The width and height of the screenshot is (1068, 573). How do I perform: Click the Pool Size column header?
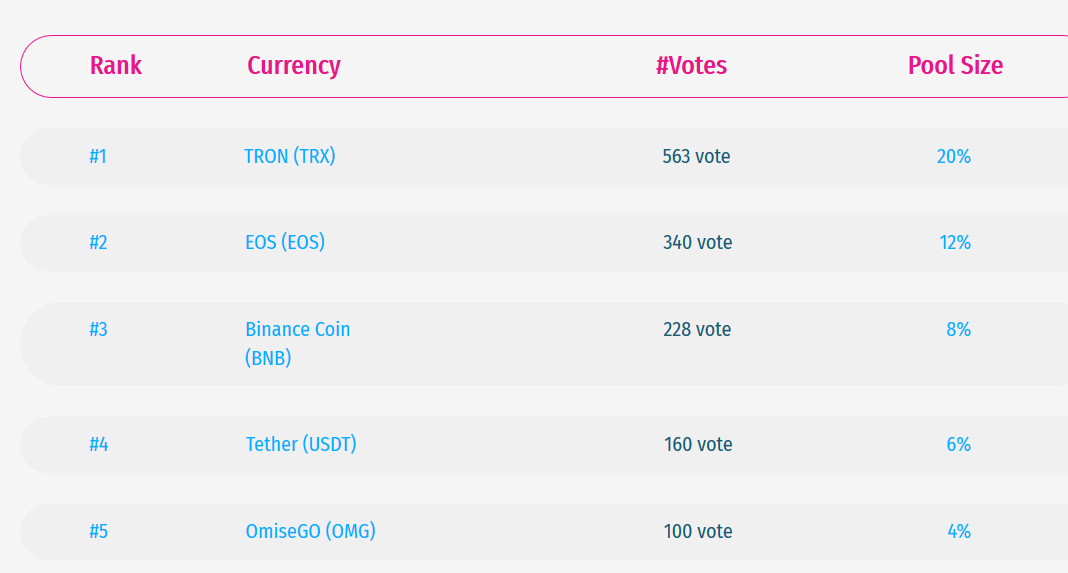click(x=955, y=66)
